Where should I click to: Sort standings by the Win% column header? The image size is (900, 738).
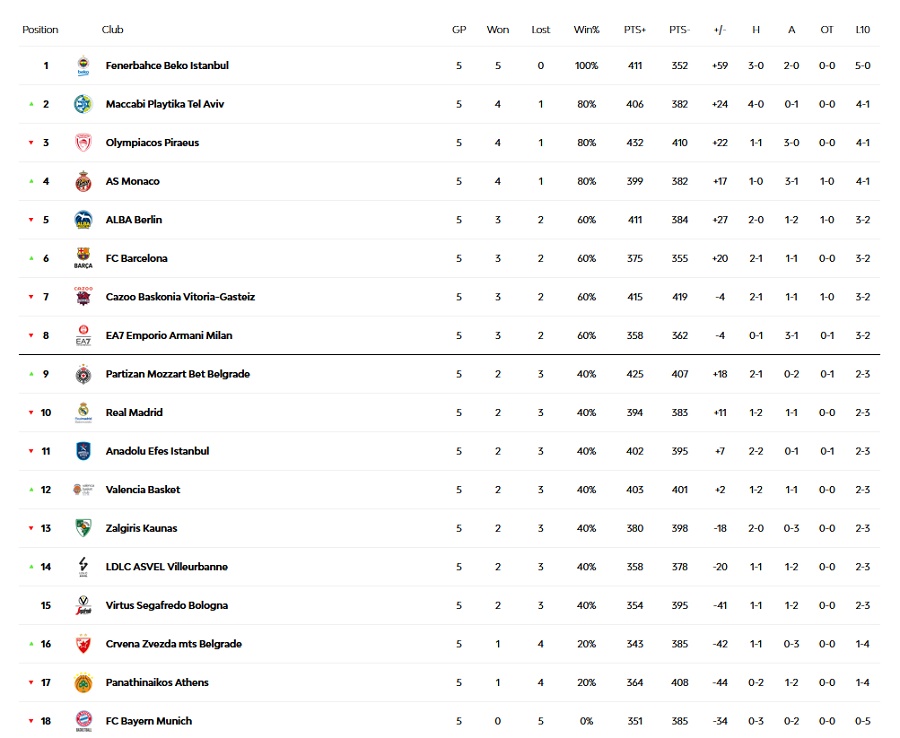click(586, 29)
